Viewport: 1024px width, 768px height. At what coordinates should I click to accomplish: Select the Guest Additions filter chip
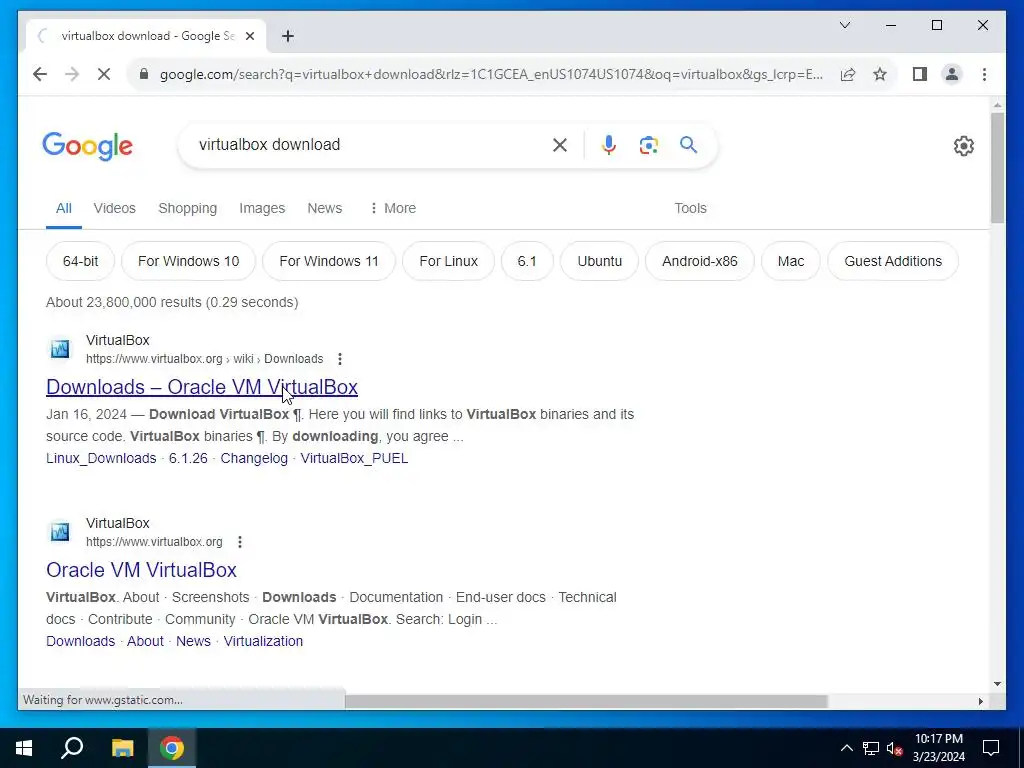[893, 261]
